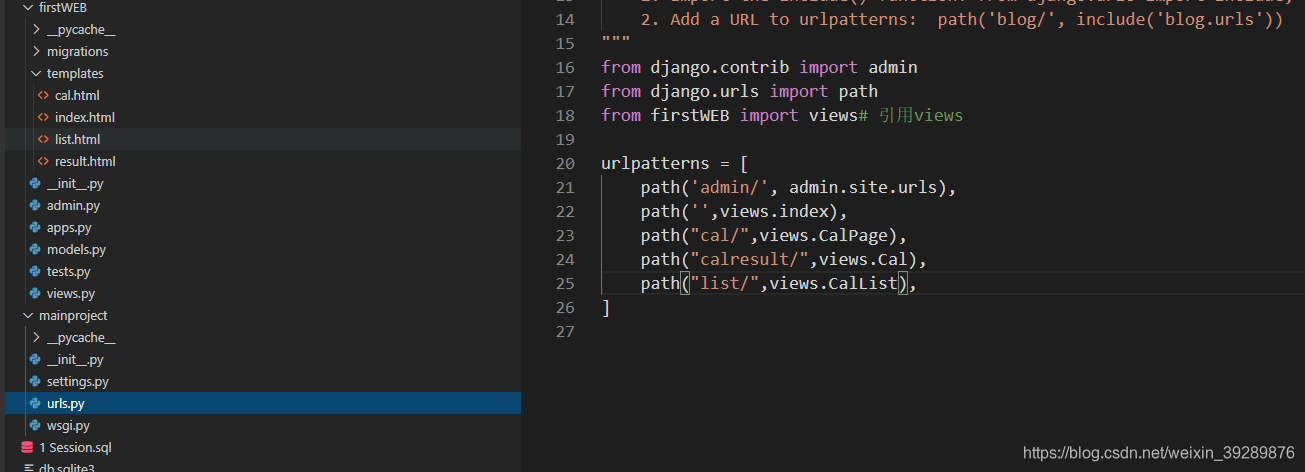
Task: Click the Python icon beside urls.py
Action: 35,403
